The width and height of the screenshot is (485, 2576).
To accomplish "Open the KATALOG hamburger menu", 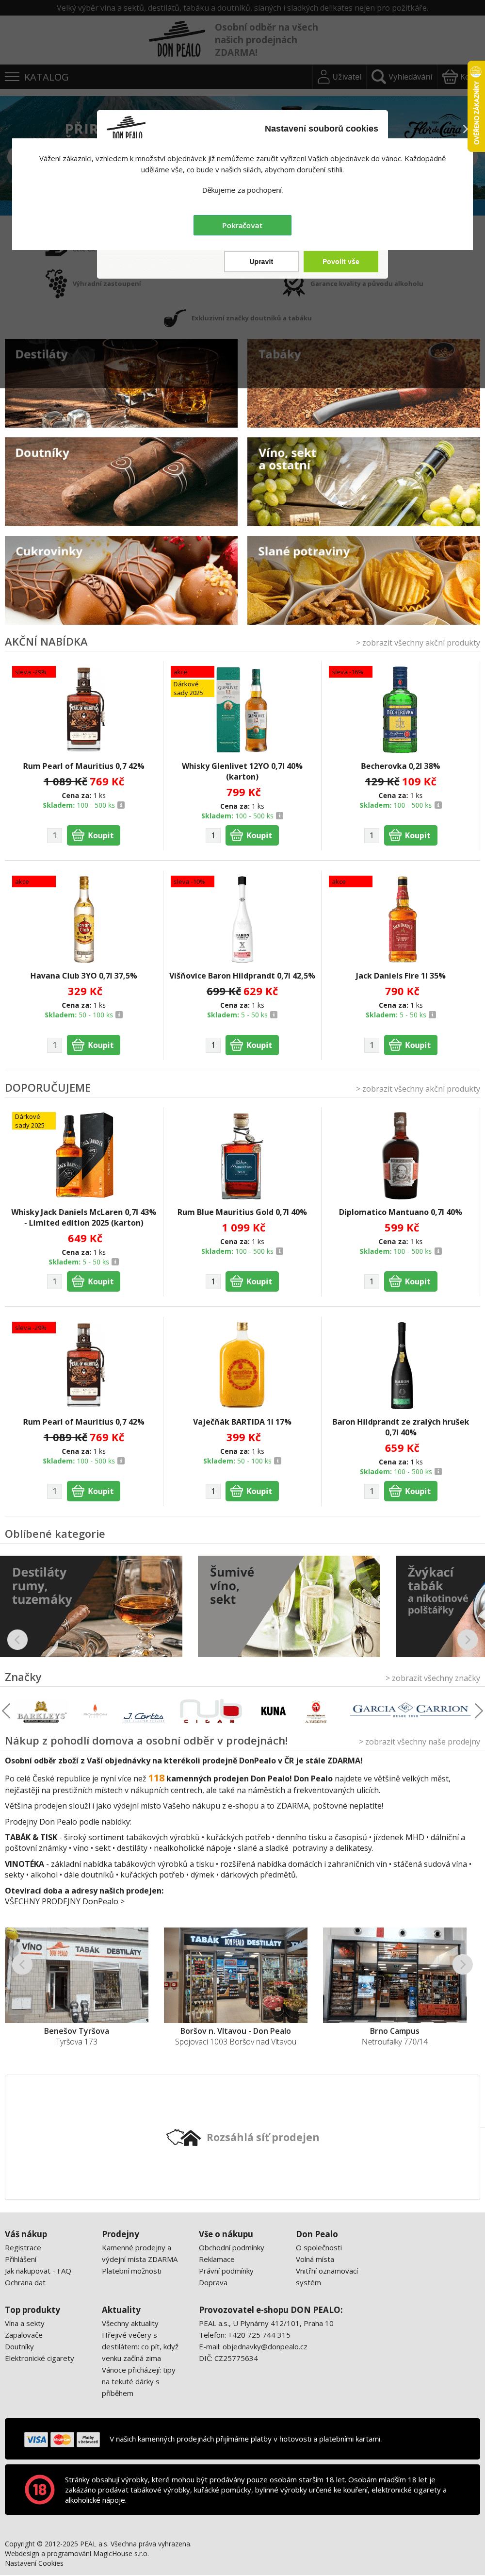I will coord(12,77).
